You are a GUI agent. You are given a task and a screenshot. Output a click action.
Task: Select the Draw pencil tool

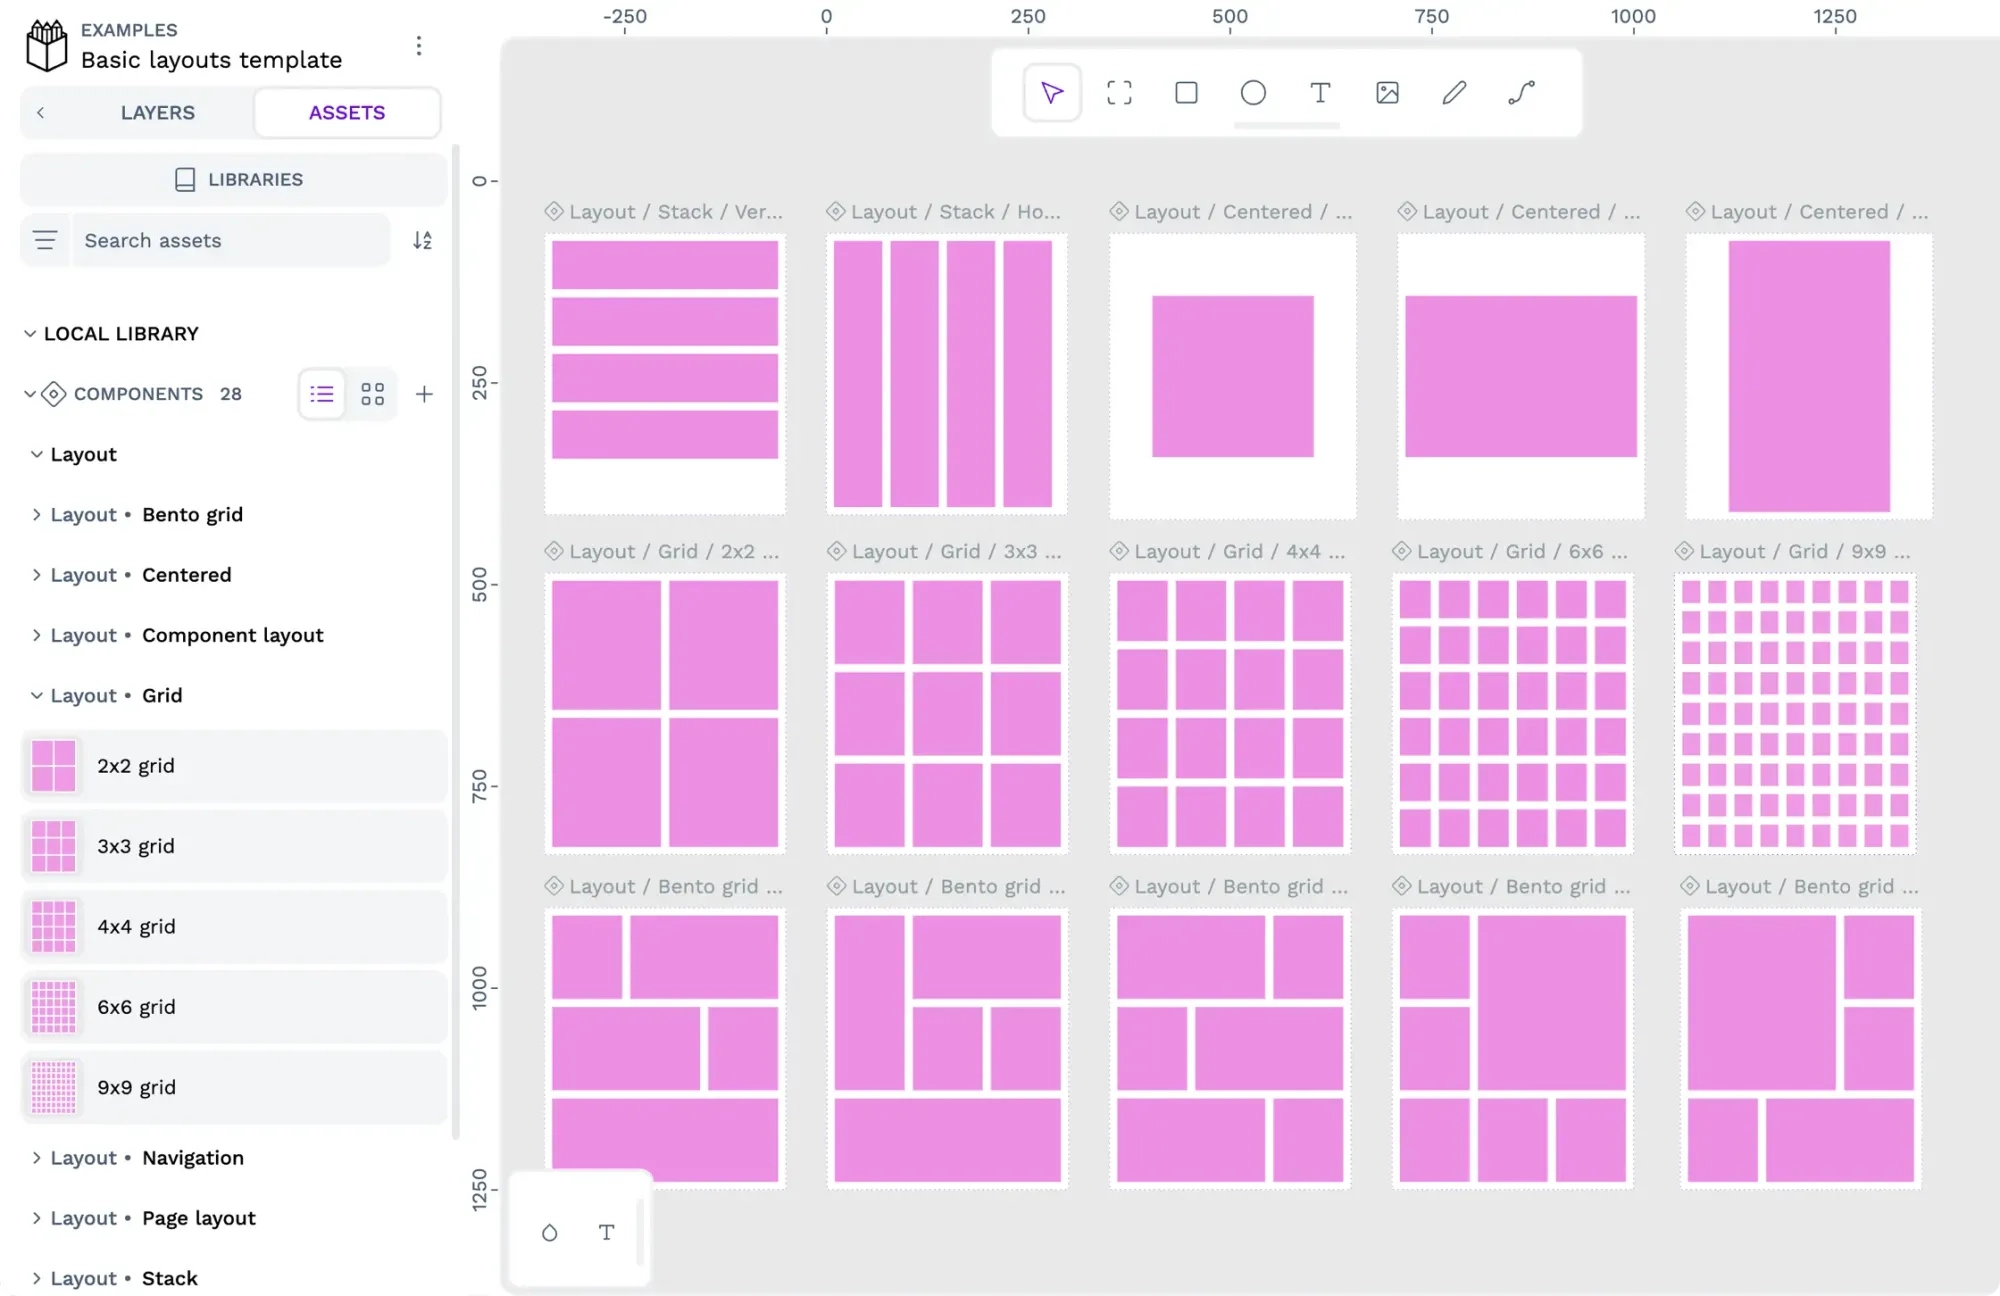click(x=1454, y=93)
